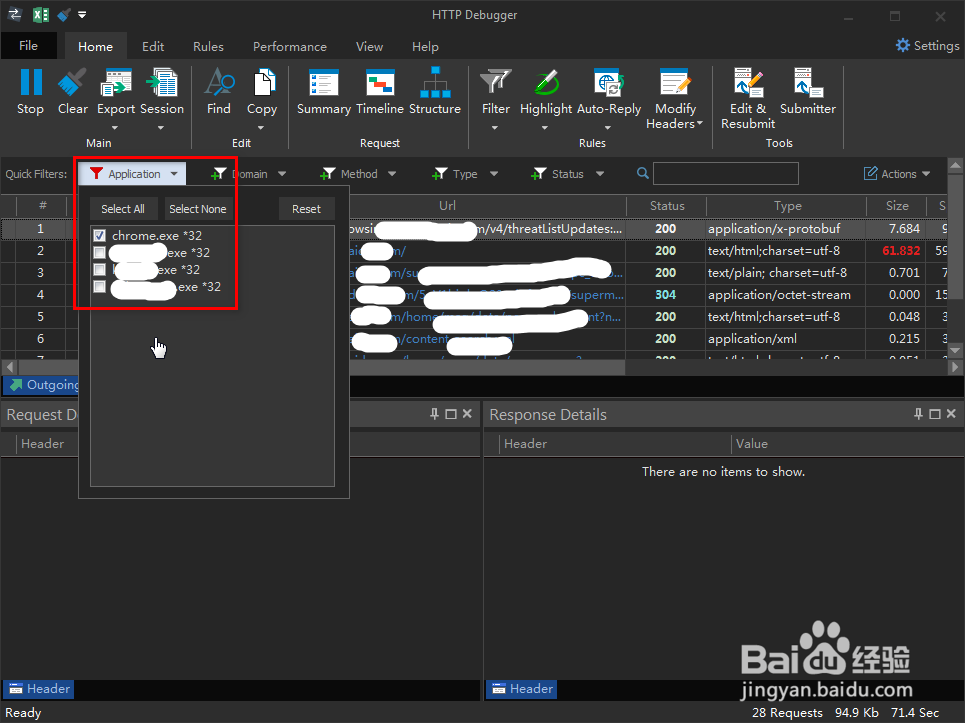Sort by the Url column header
Viewport: 965px width, 723px height.
447,206
